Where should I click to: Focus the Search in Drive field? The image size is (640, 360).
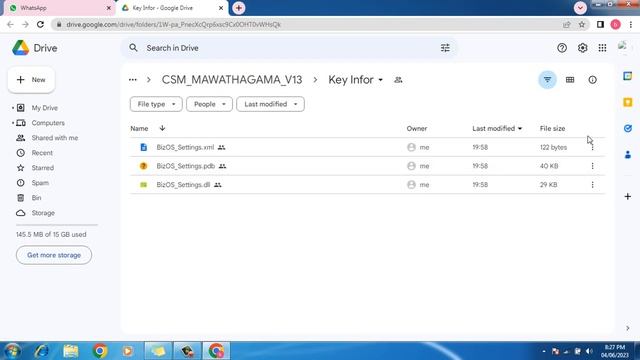click(x=290, y=48)
